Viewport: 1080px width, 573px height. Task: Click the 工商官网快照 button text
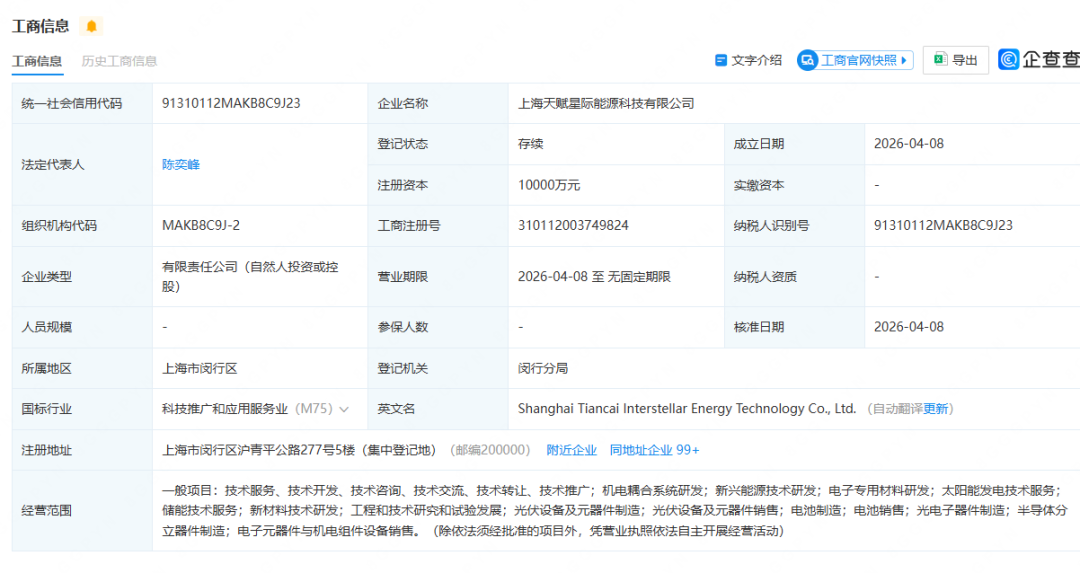point(858,60)
